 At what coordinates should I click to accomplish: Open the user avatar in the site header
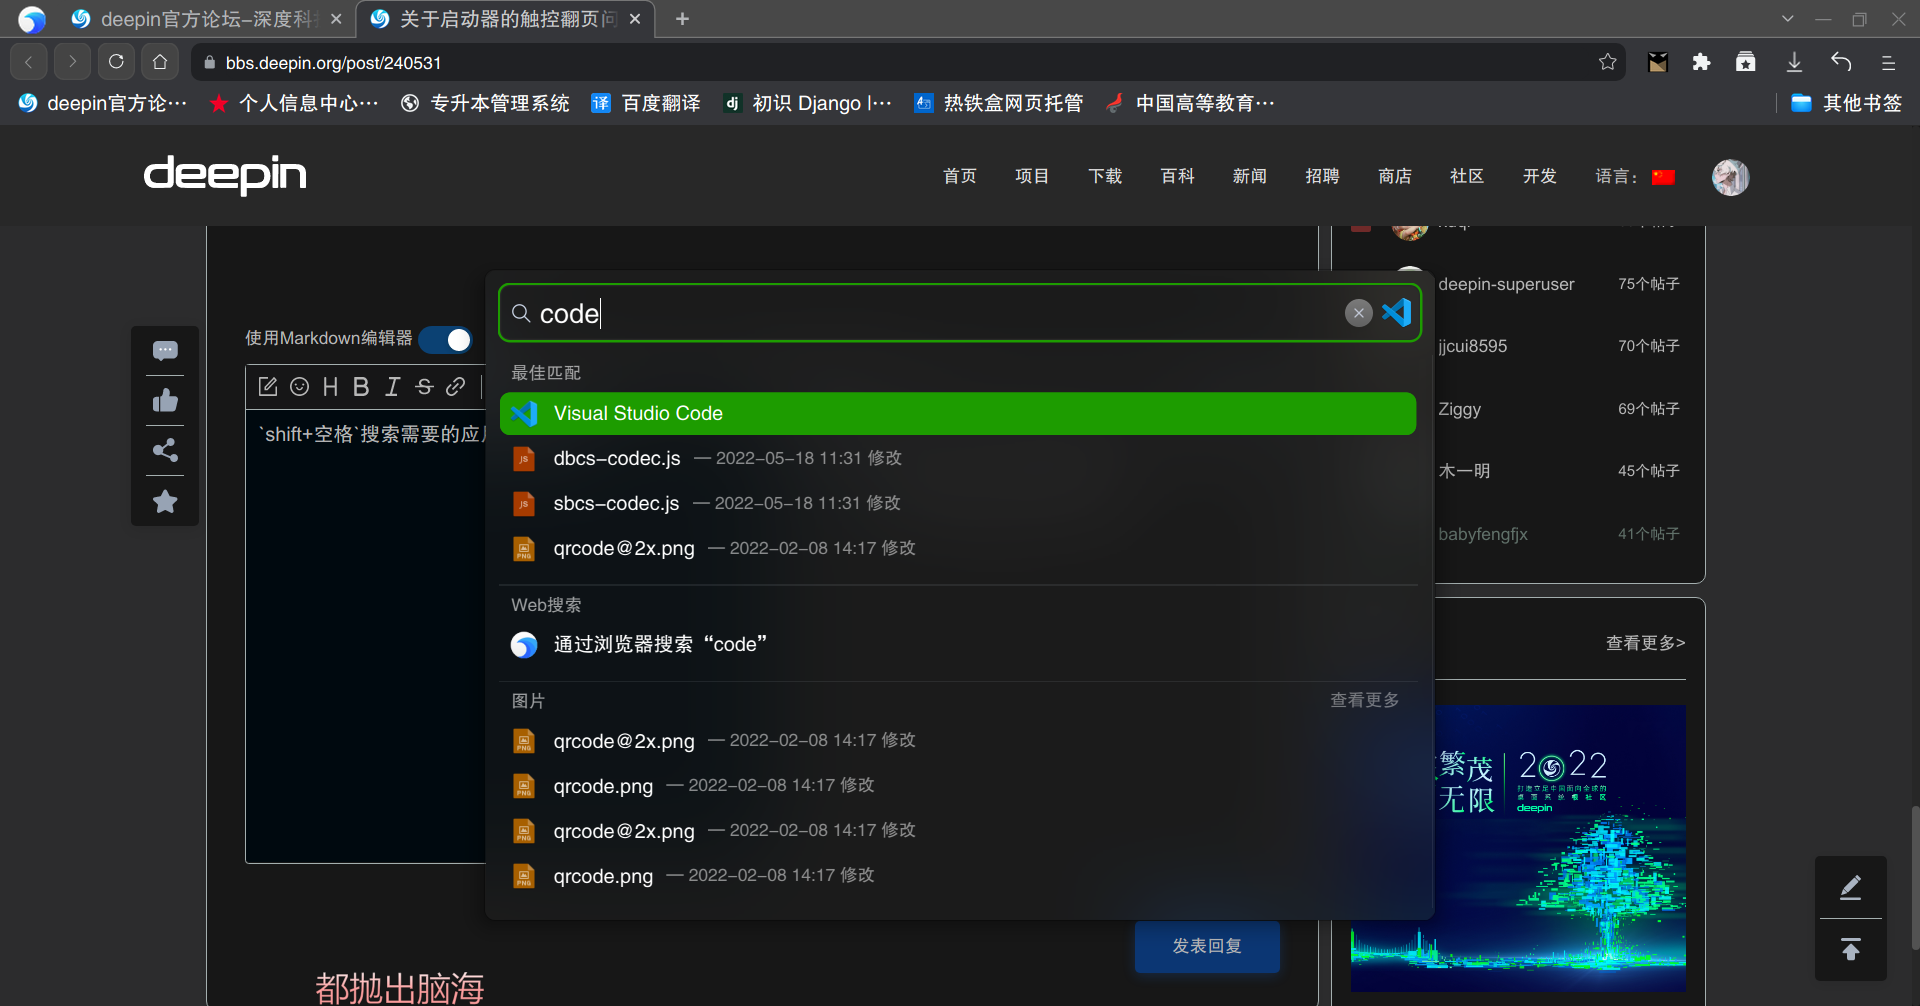[x=1730, y=177]
